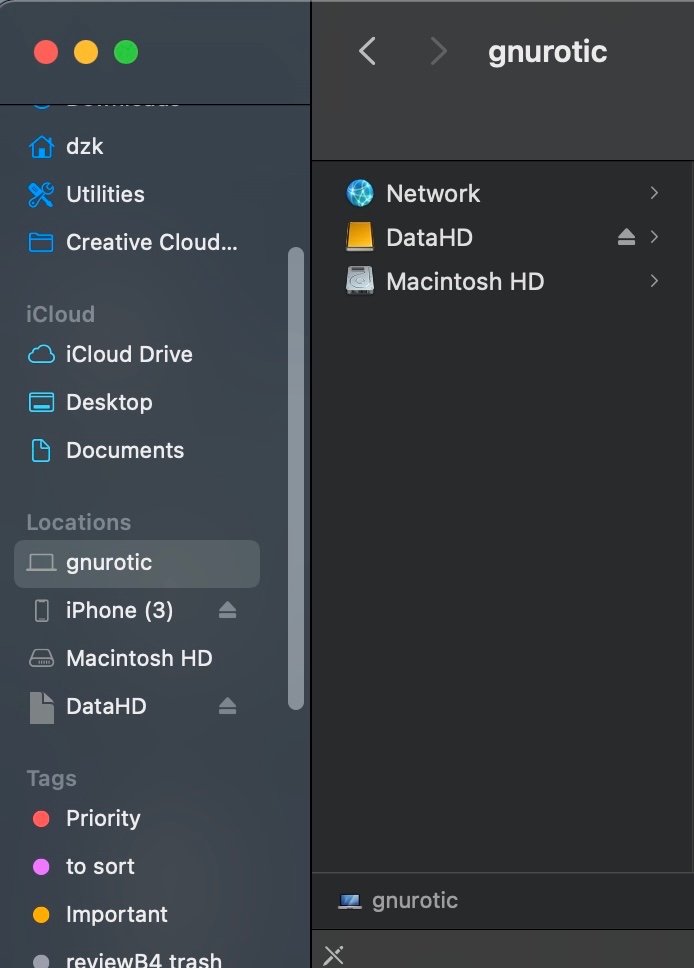Select the purple 'to sort' tag

click(x=99, y=866)
